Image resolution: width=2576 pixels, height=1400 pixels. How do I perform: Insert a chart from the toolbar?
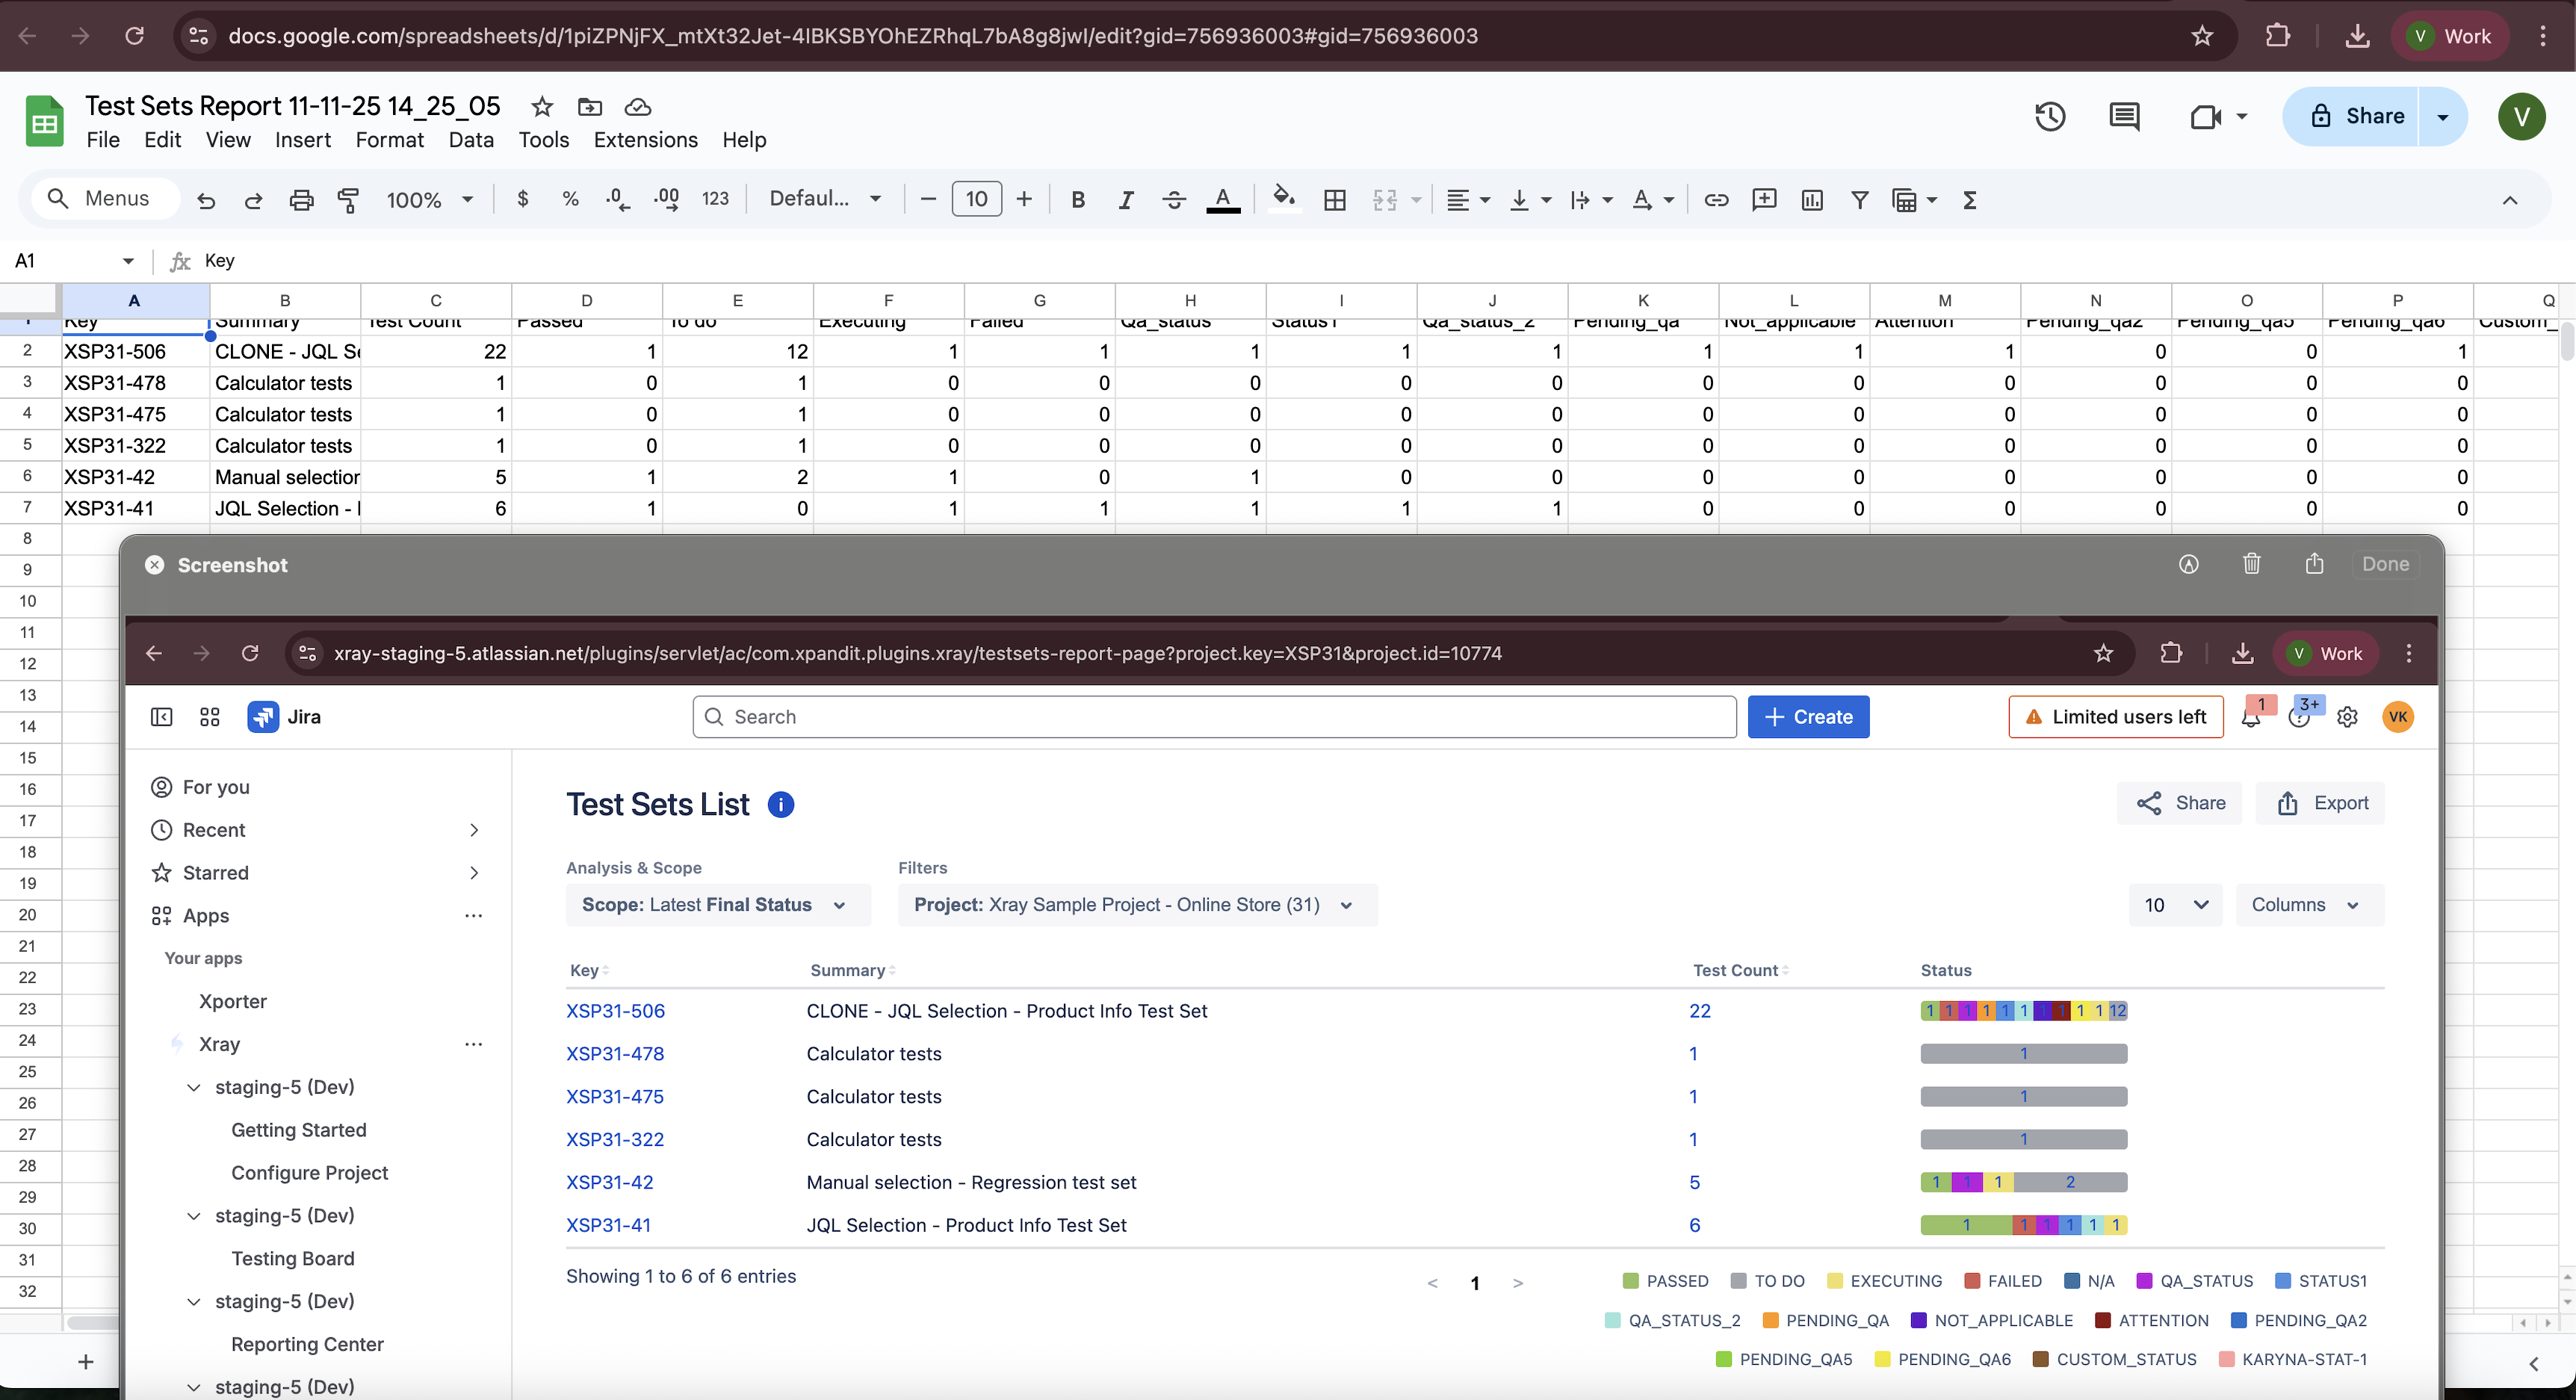pos(1811,200)
